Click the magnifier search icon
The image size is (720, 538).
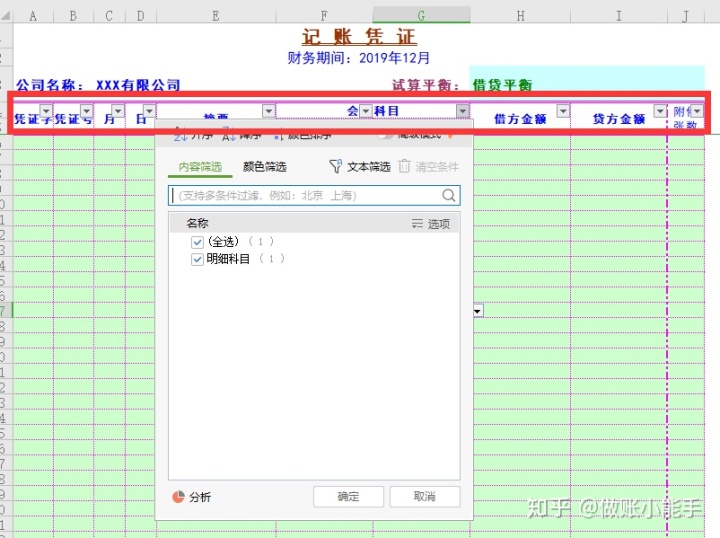coord(449,196)
